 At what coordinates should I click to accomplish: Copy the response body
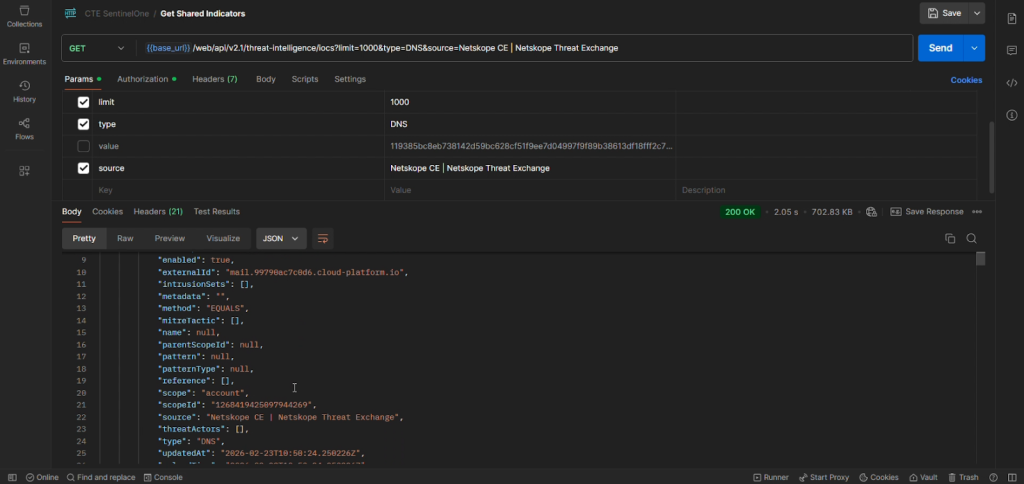point(950,238)
